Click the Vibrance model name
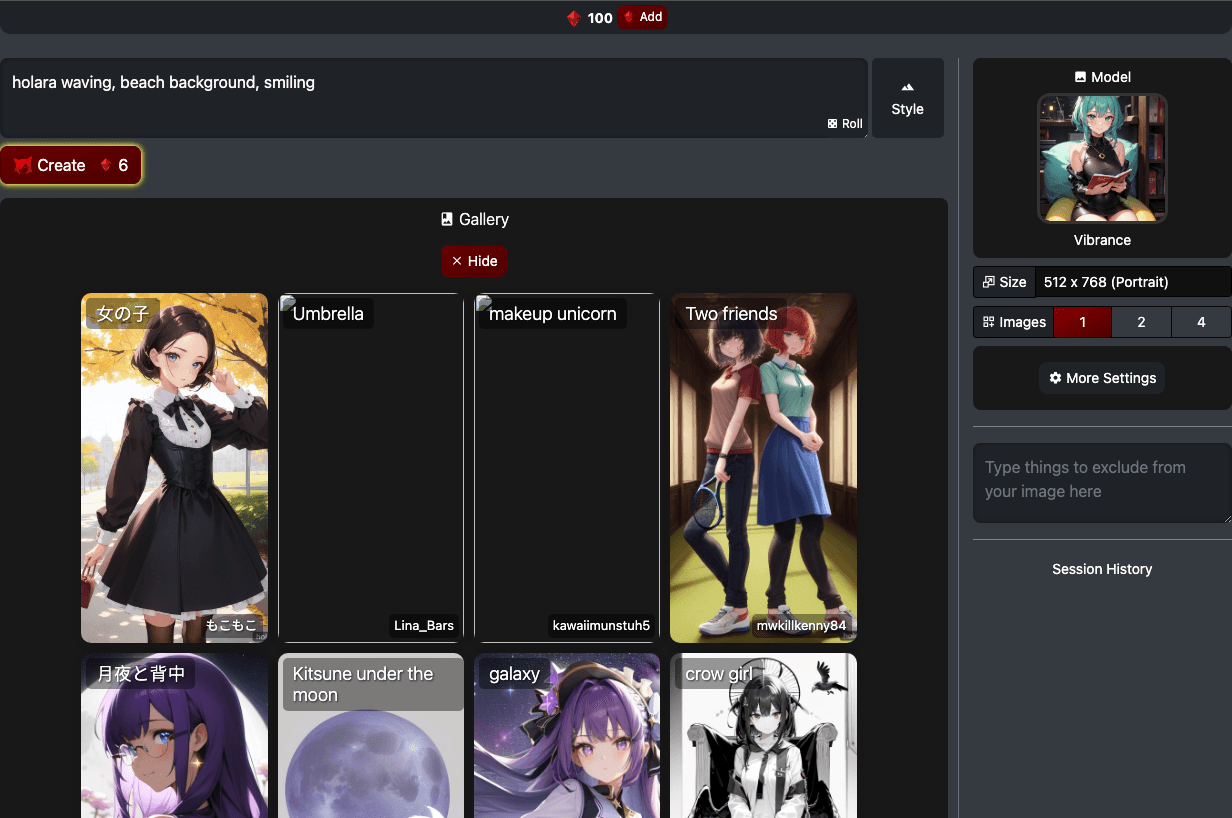Screen dimensions: 1232x818 (1102, 240)
